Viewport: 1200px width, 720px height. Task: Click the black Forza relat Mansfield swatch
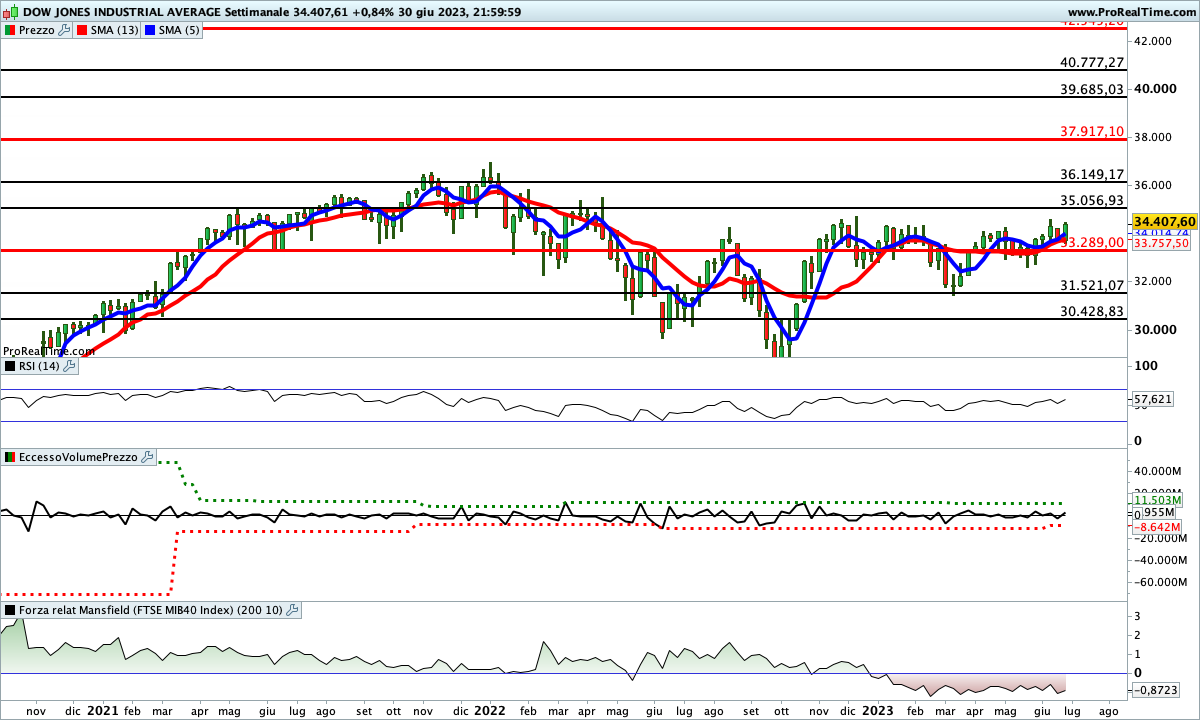(x=10, y=609)
